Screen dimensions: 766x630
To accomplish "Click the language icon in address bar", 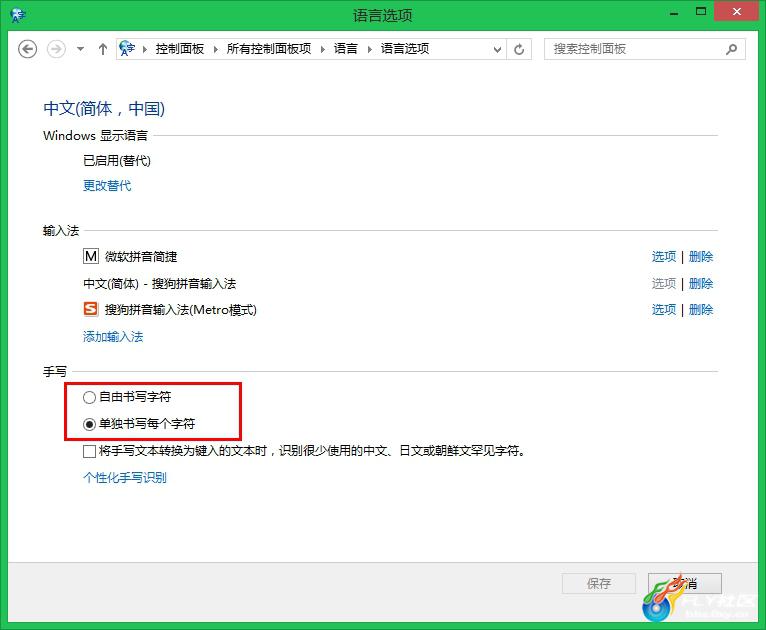I will tap(127, 48).
